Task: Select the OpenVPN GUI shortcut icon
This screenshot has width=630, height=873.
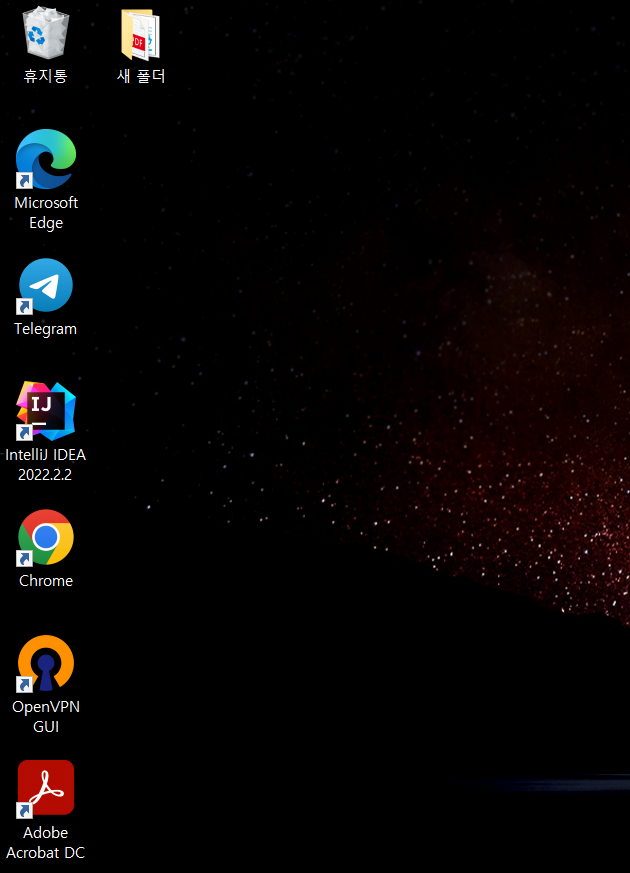Action: pos(46,663)
